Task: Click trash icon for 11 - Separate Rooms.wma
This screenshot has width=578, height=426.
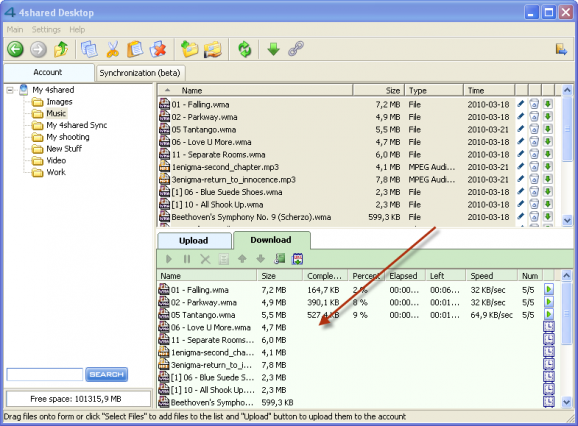Action: [534, 154]
